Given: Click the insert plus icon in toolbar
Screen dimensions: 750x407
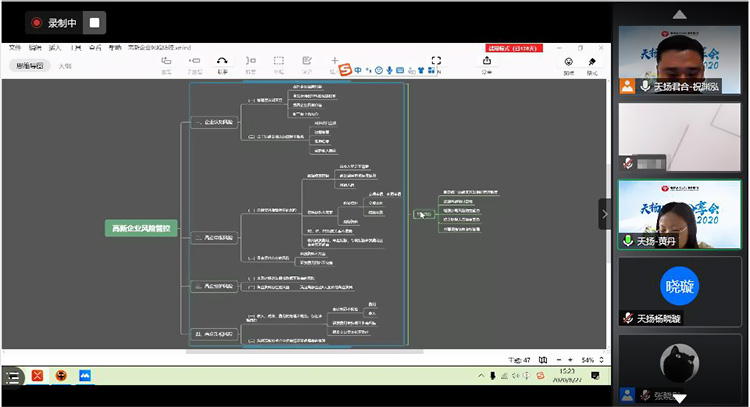Looking at the screenshot, I should (334, 60).
